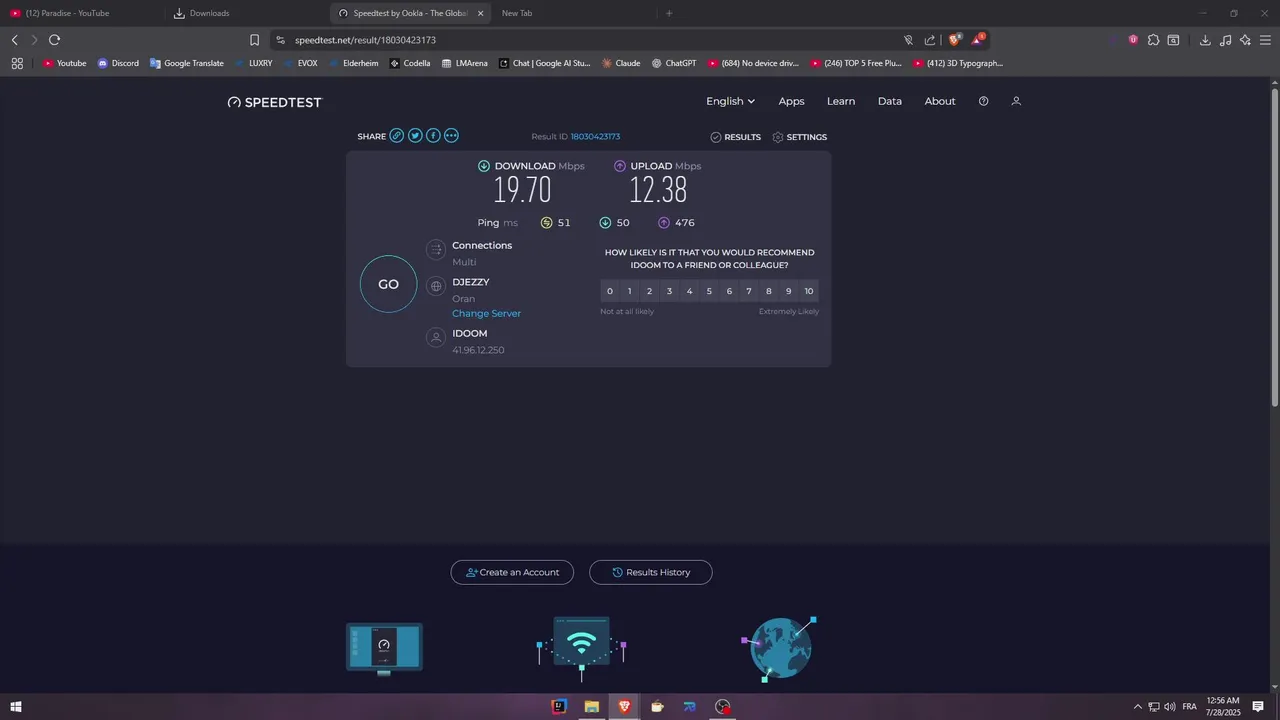Open the pink U shield extension

[x=1133, y=40]
